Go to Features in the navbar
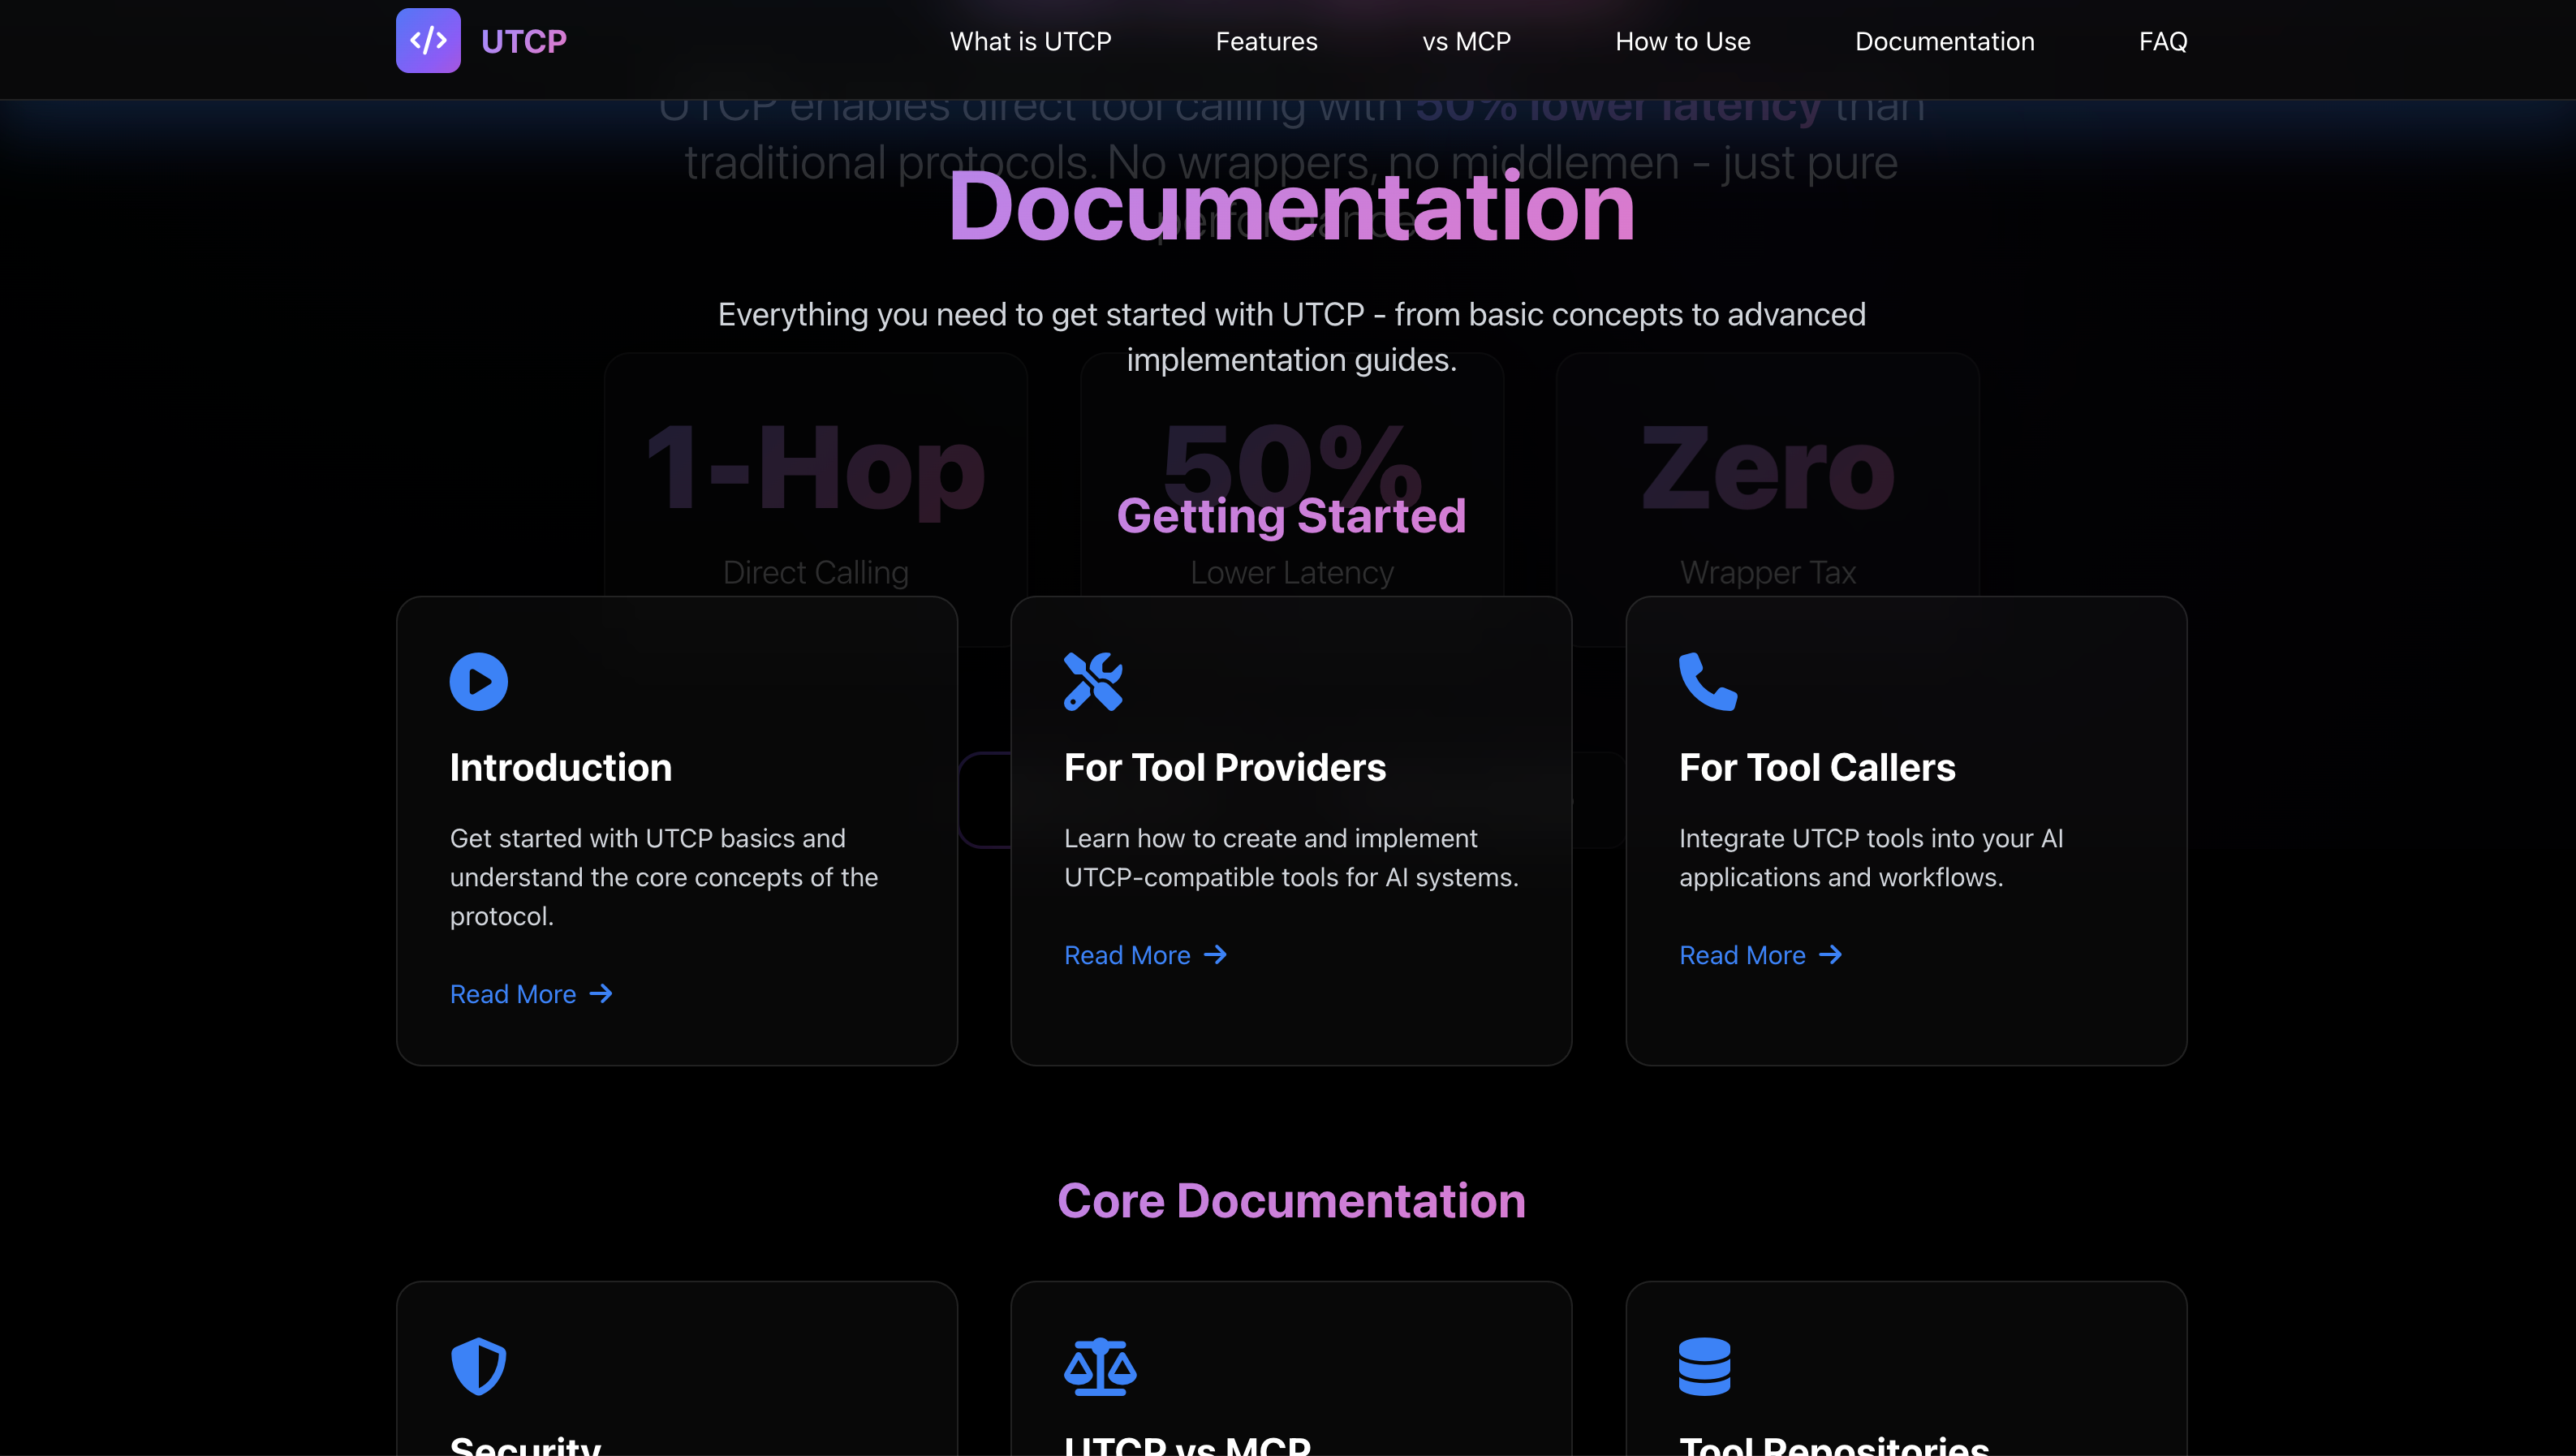 (x=1266, y=41)
